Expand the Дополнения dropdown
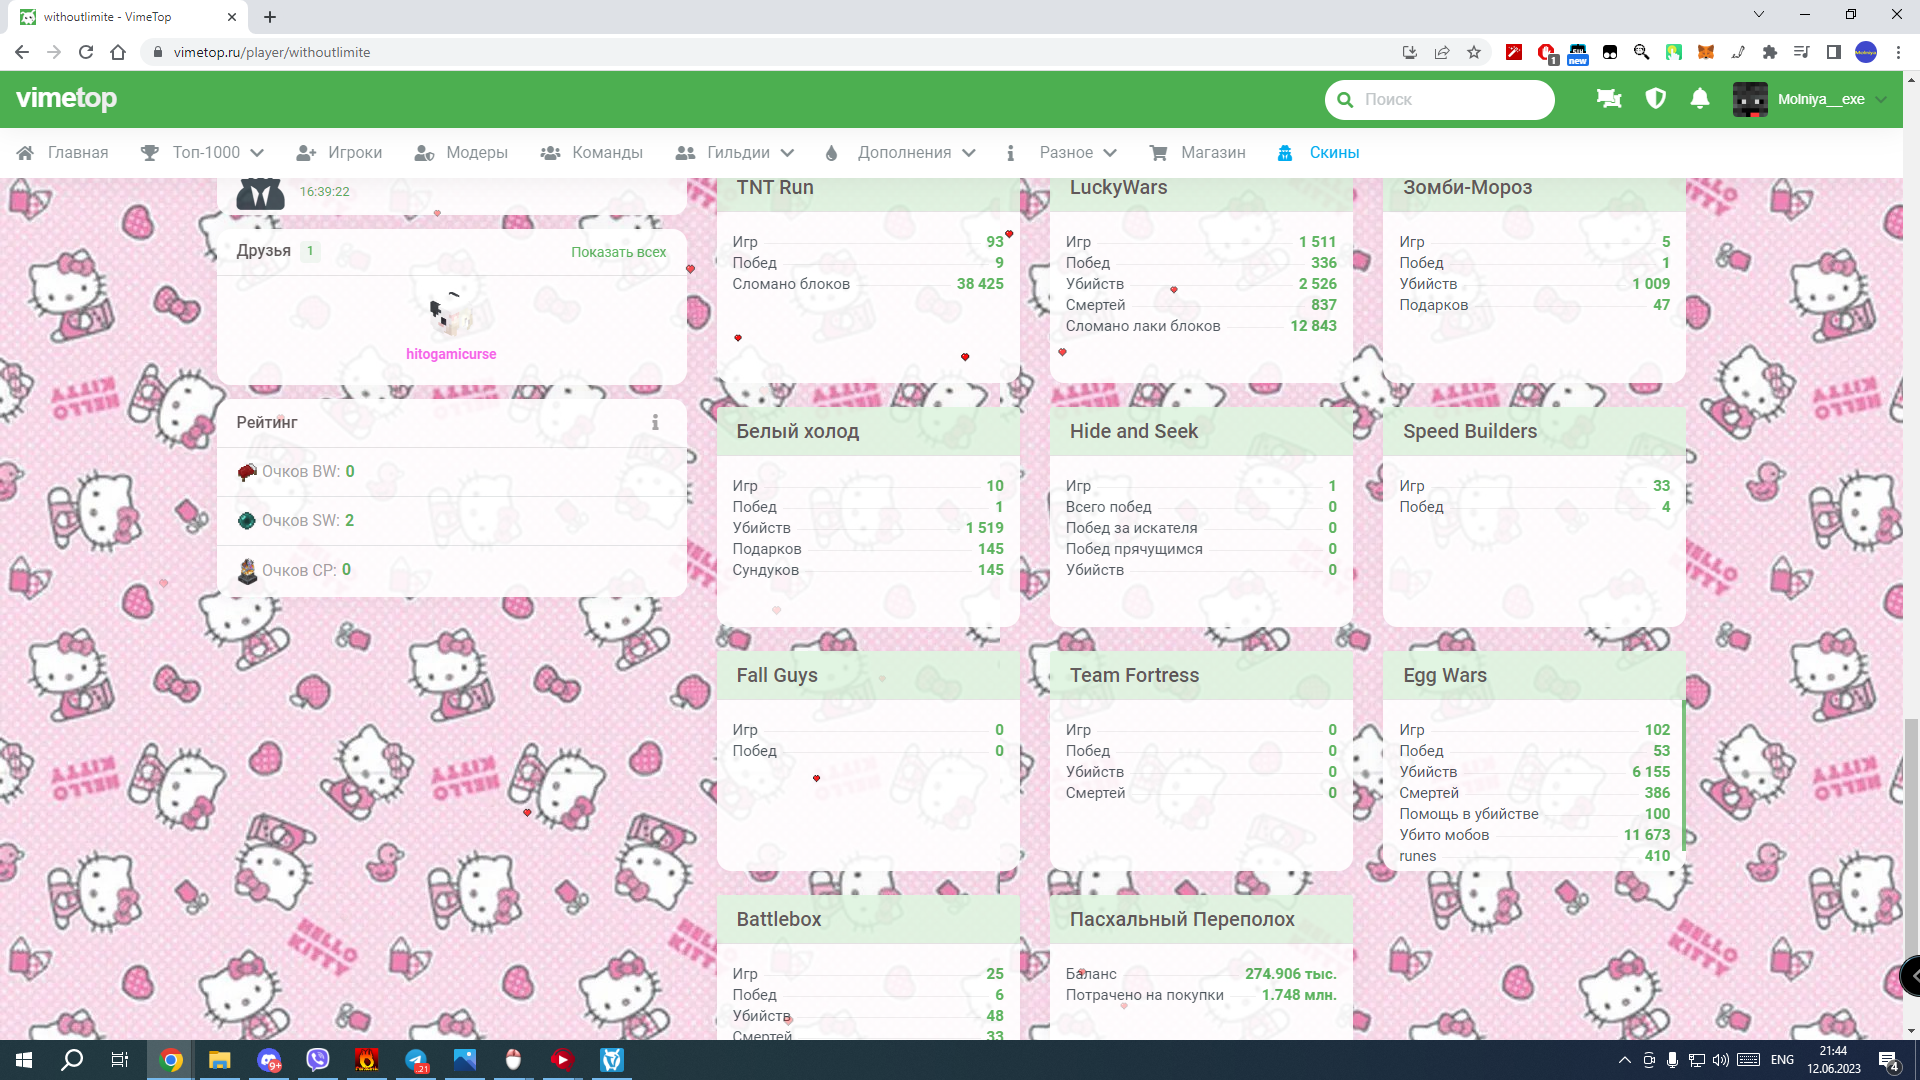1920x1080 pixels. tap(900, 153)
